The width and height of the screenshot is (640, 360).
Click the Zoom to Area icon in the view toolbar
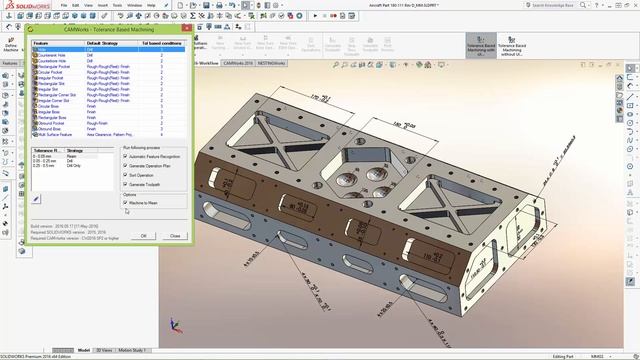(345, 64)
